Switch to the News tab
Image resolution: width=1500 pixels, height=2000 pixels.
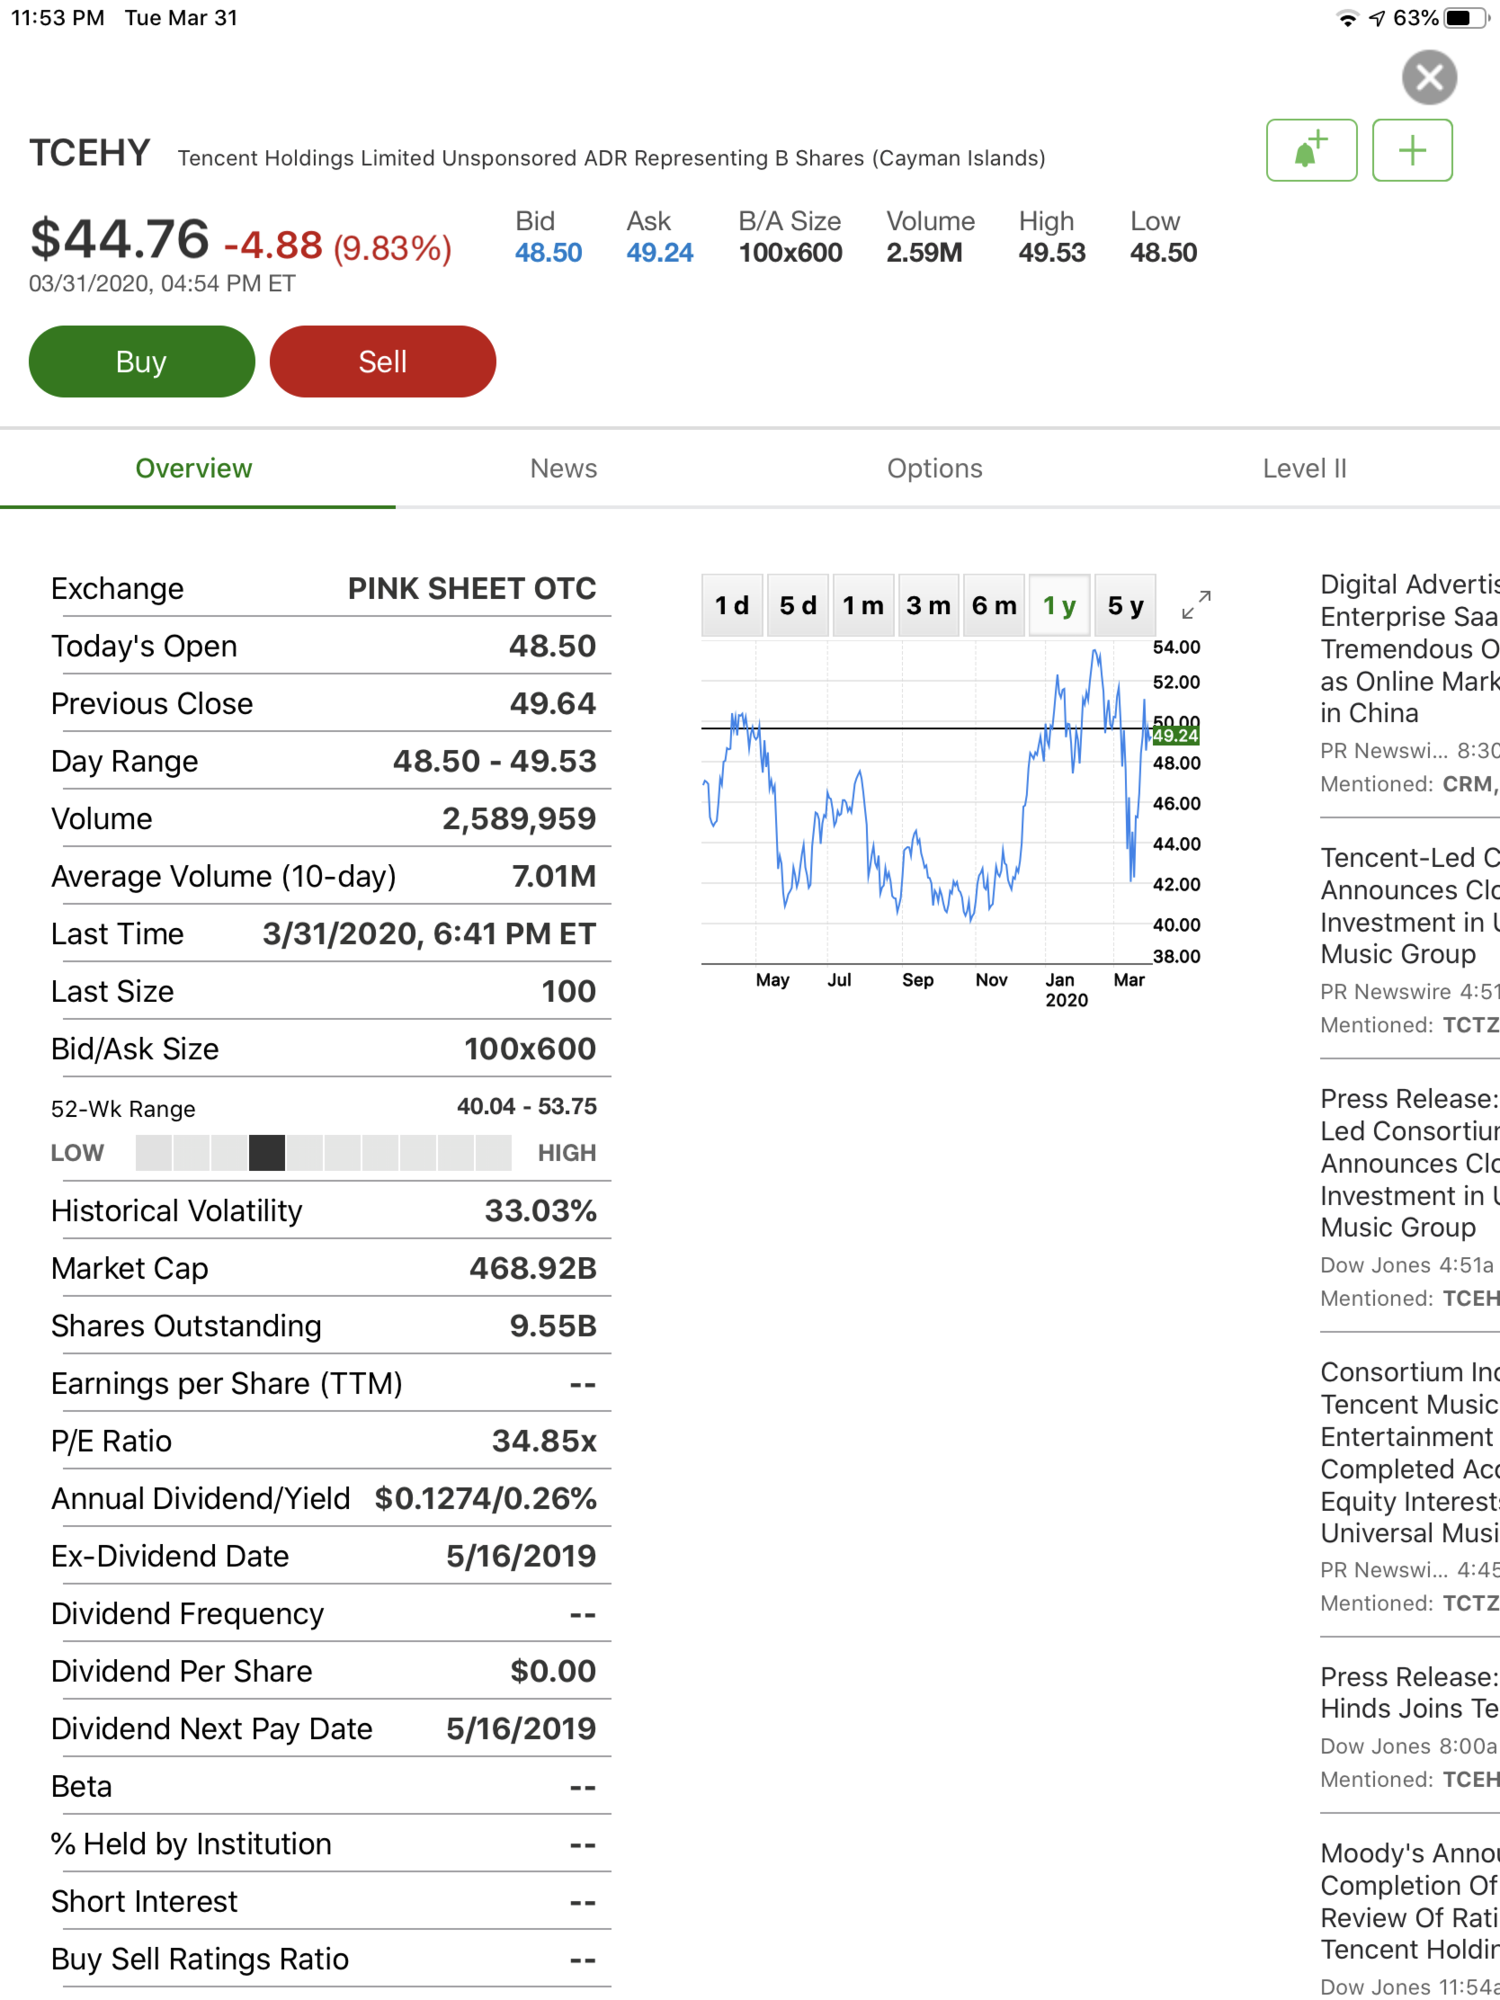(x=563, y=468)
